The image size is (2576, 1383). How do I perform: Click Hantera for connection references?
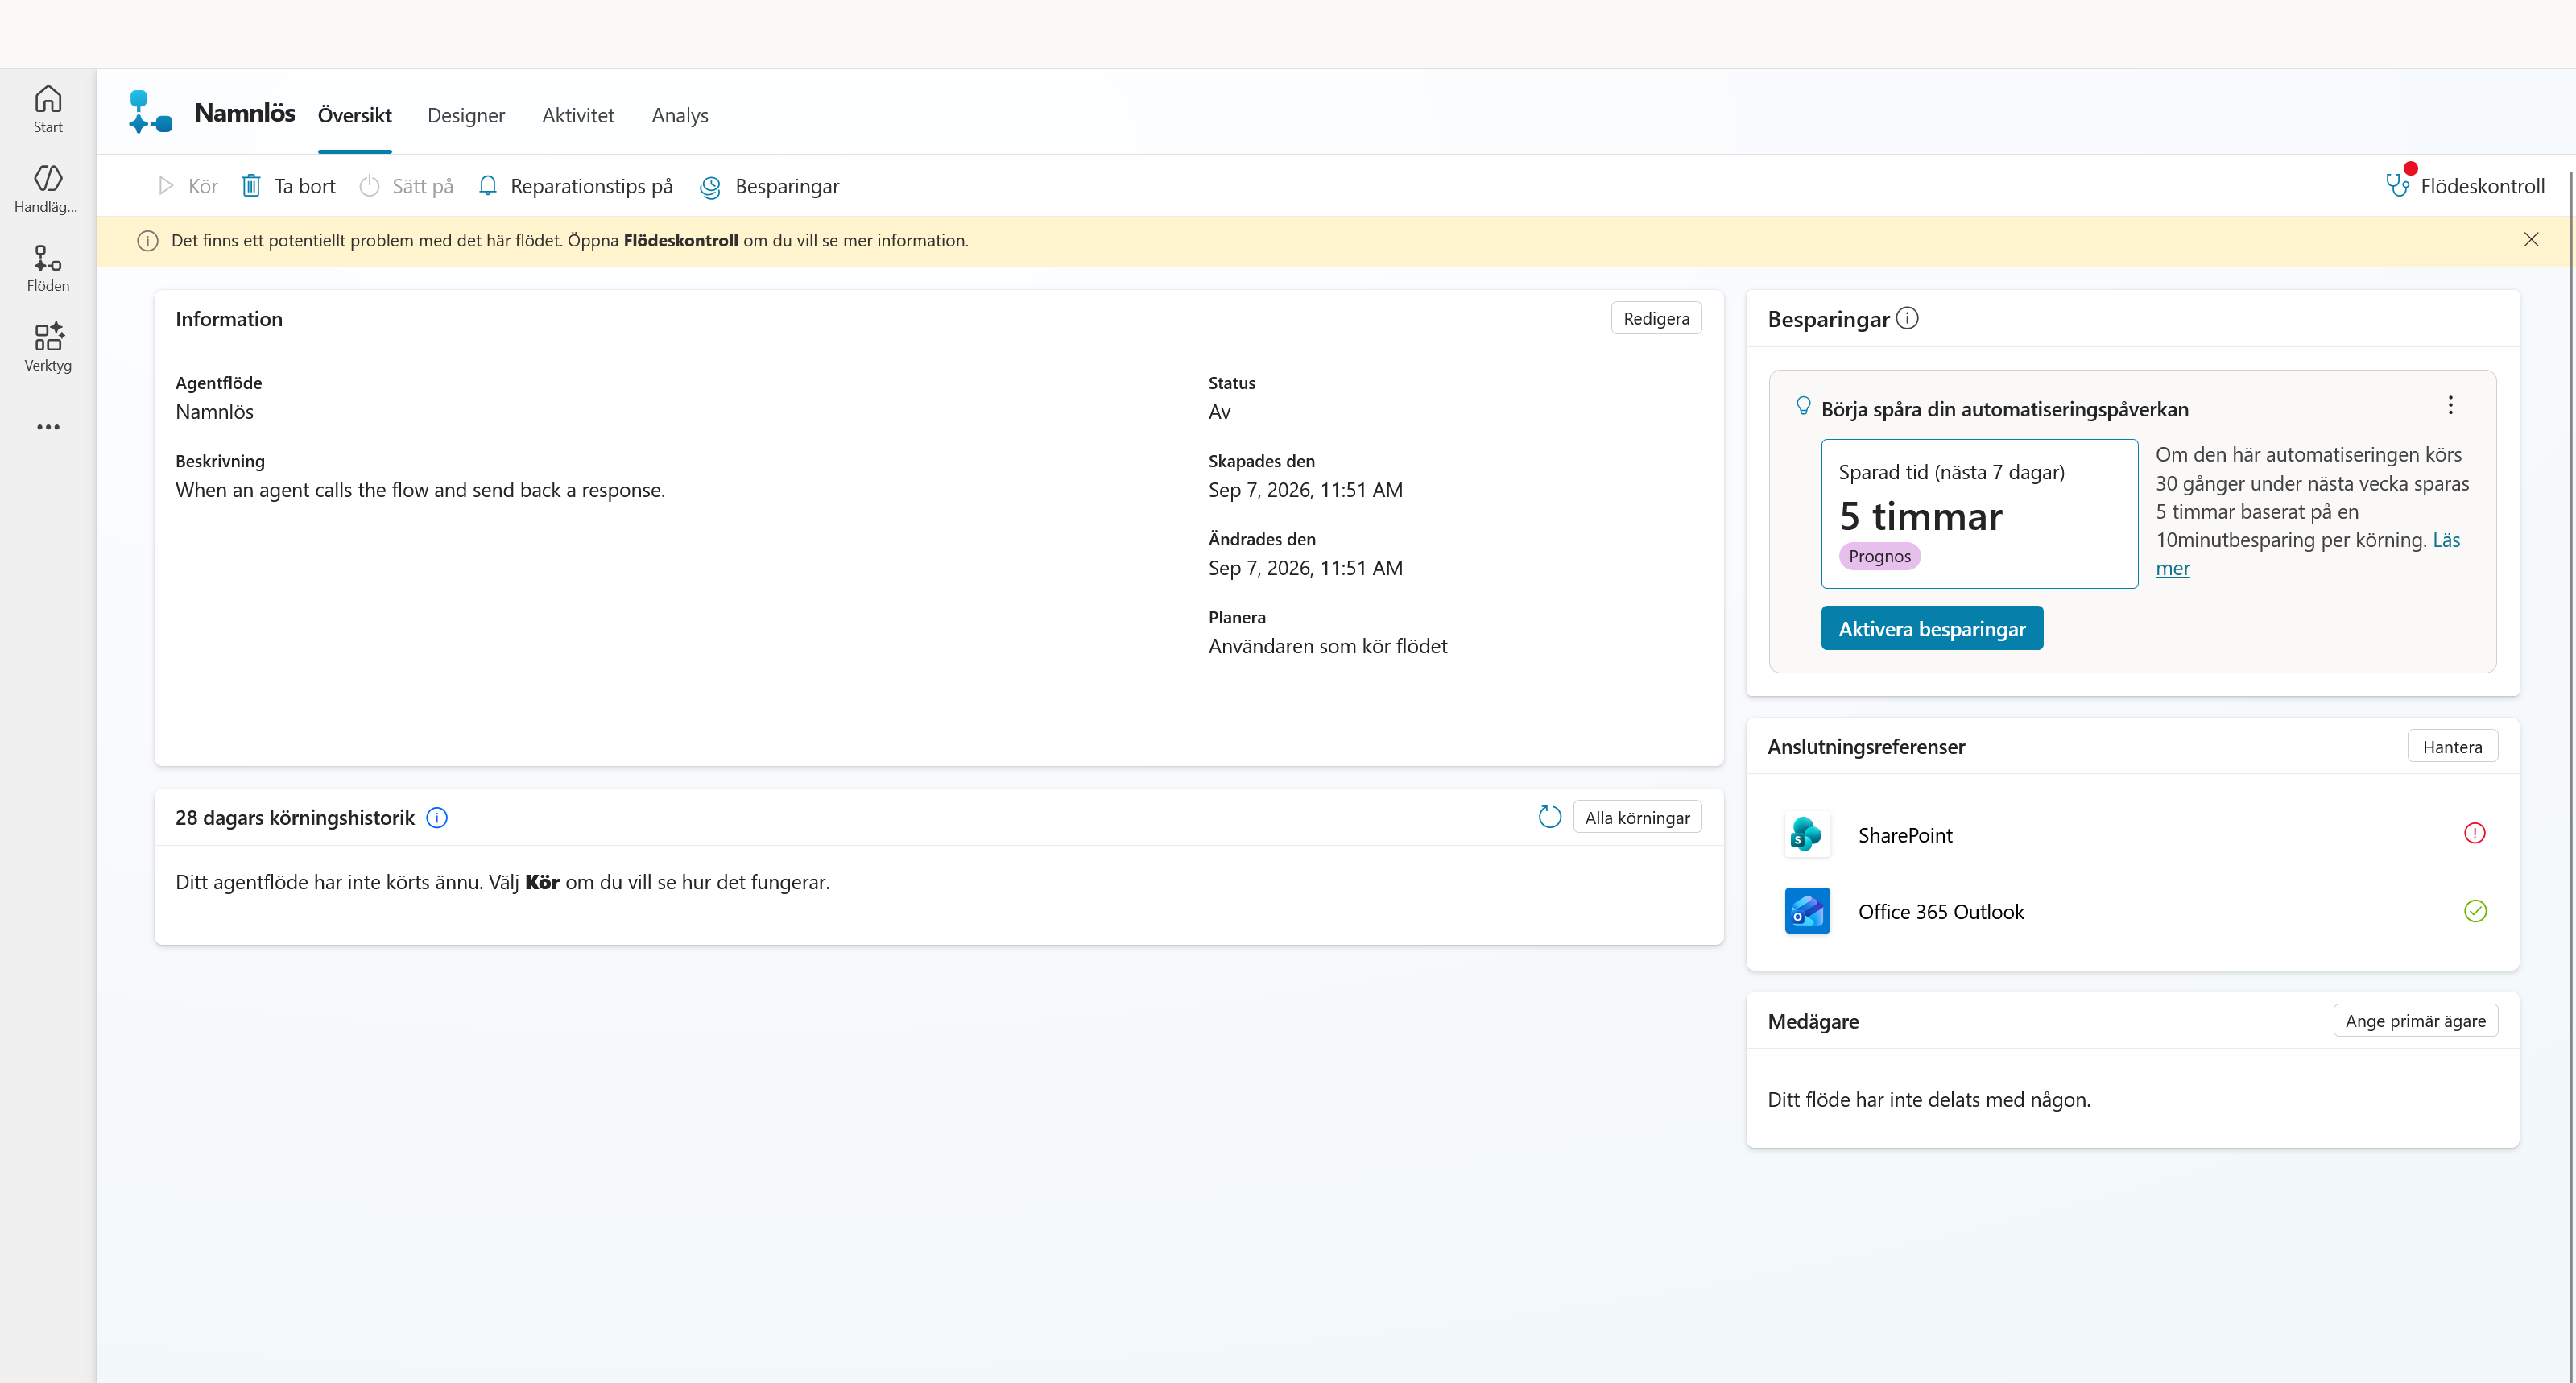(x=2452, y=746)
